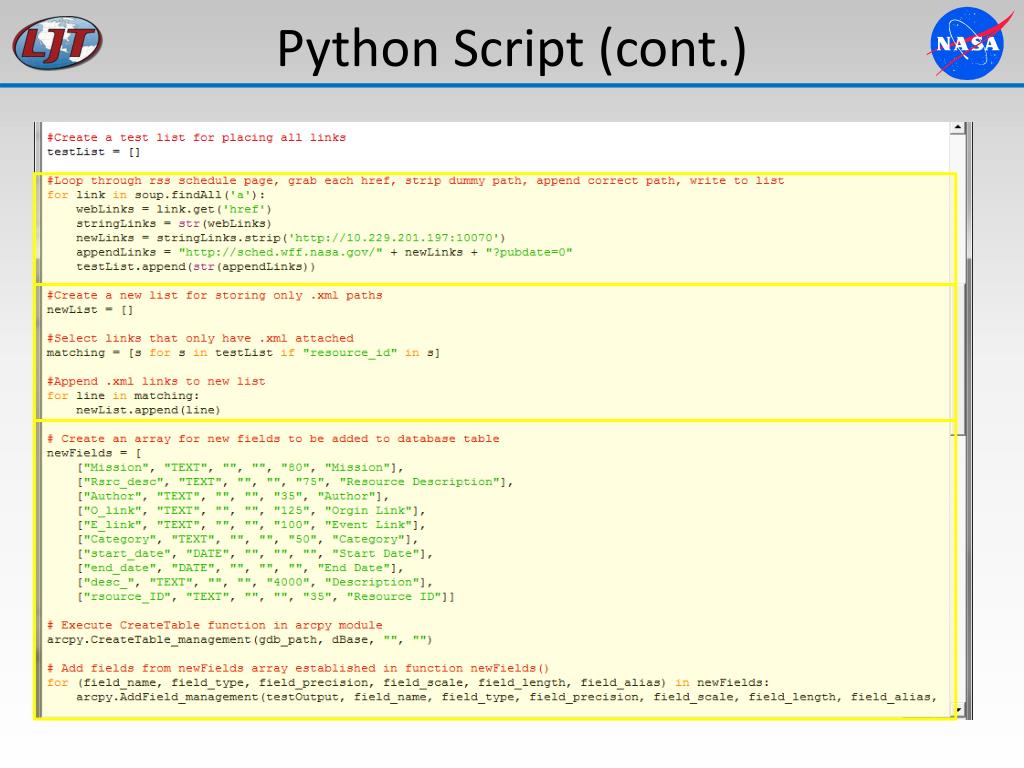Click the 'newList.append(line)' statement
The image size is (1024, 768).
click(148, 410)
